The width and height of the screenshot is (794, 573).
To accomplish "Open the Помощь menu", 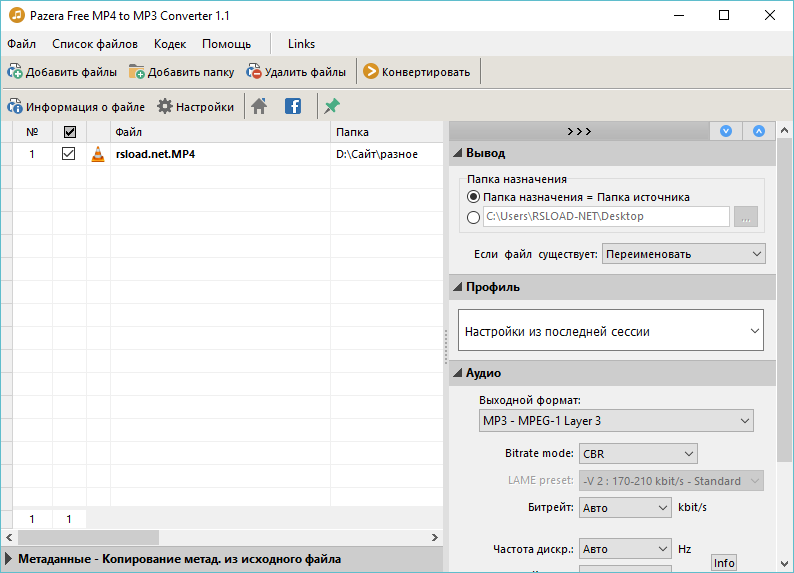I will point(226,44).
